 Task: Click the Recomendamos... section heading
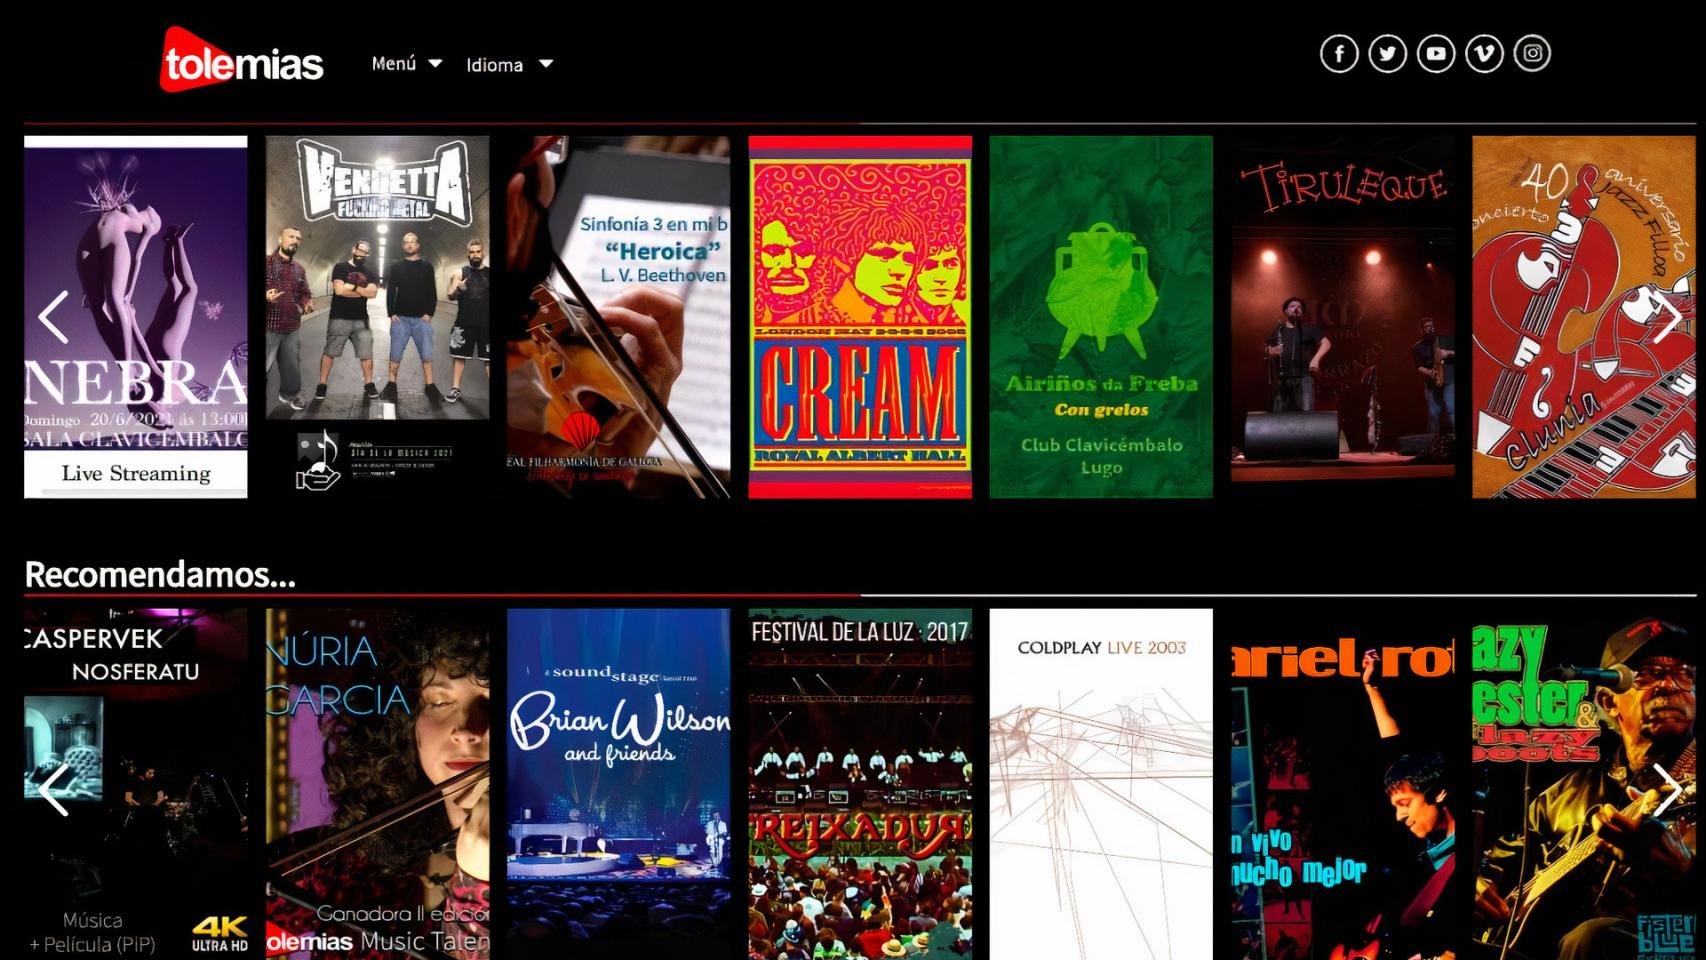click(x=160, y=574)
